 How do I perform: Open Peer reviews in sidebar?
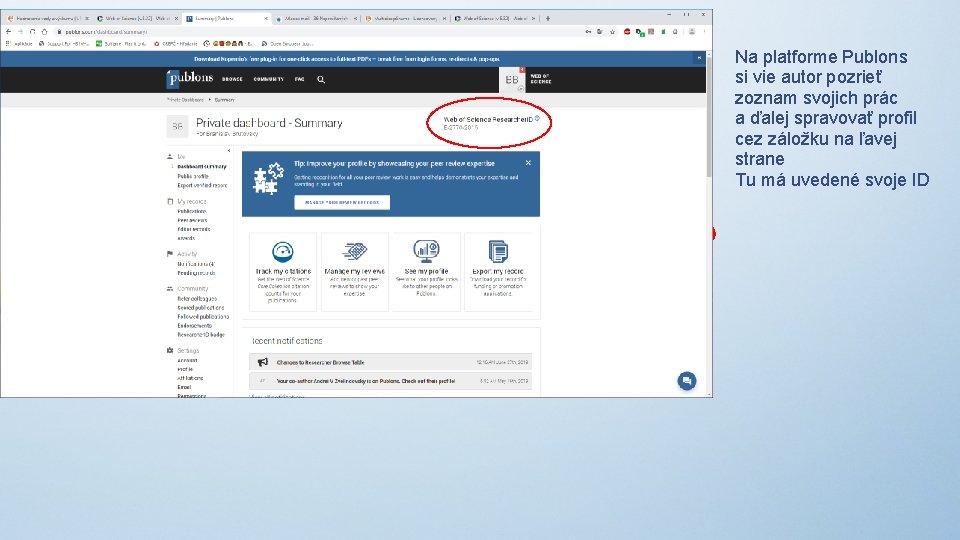click(192, 220)
